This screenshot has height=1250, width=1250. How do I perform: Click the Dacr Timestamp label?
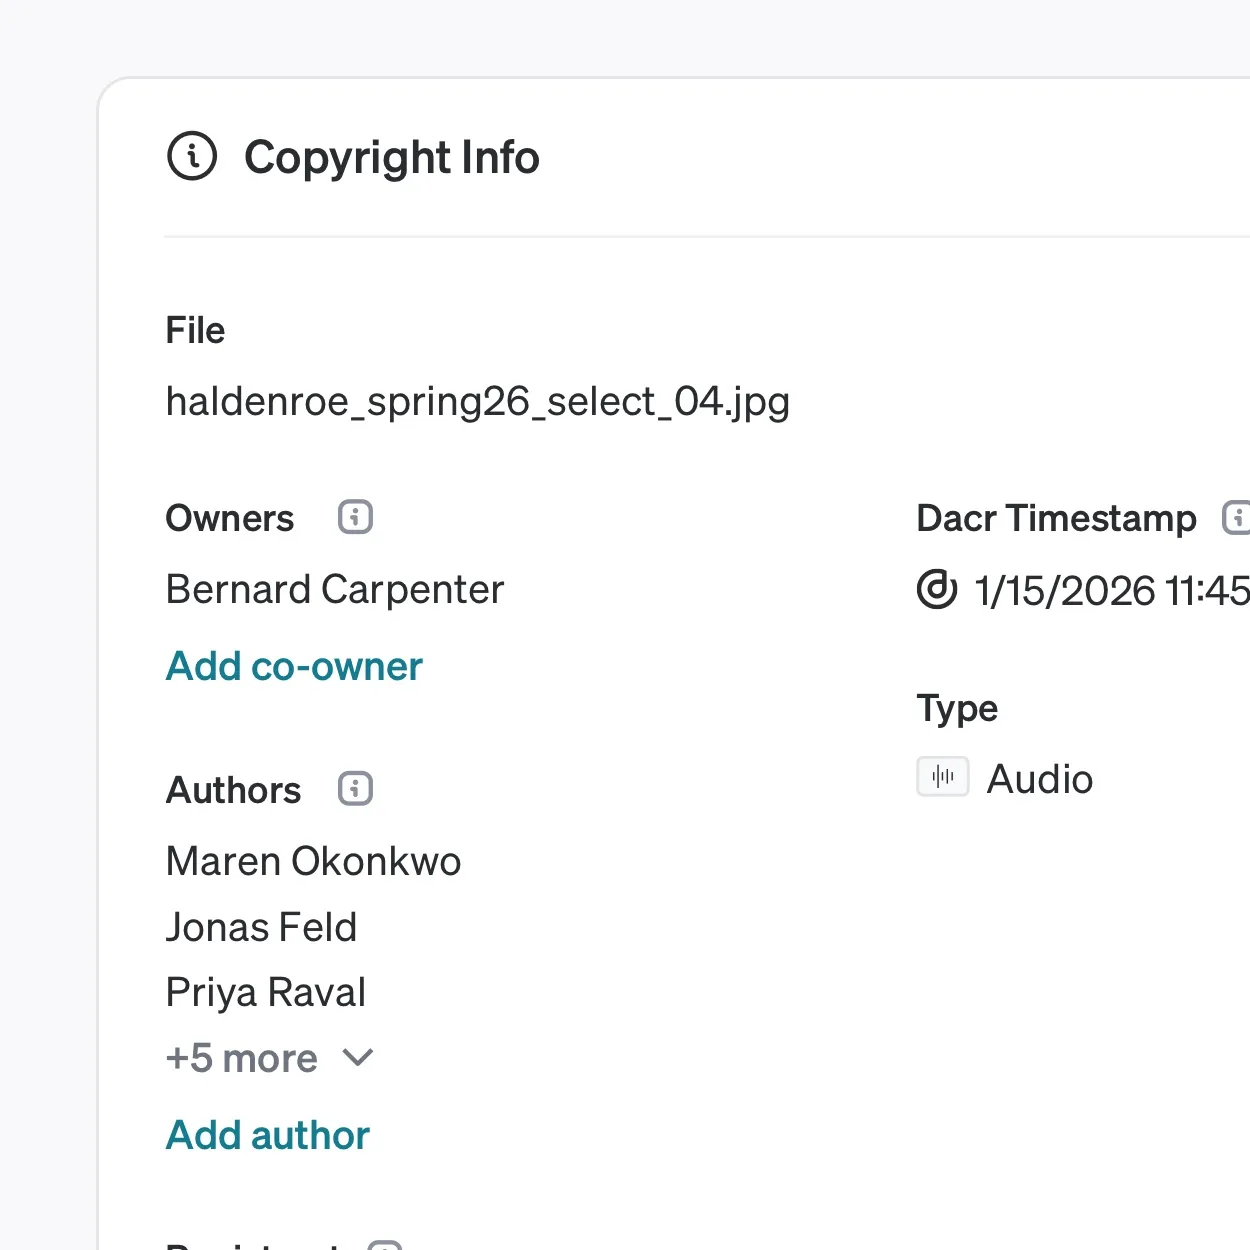click(1056, 518)
